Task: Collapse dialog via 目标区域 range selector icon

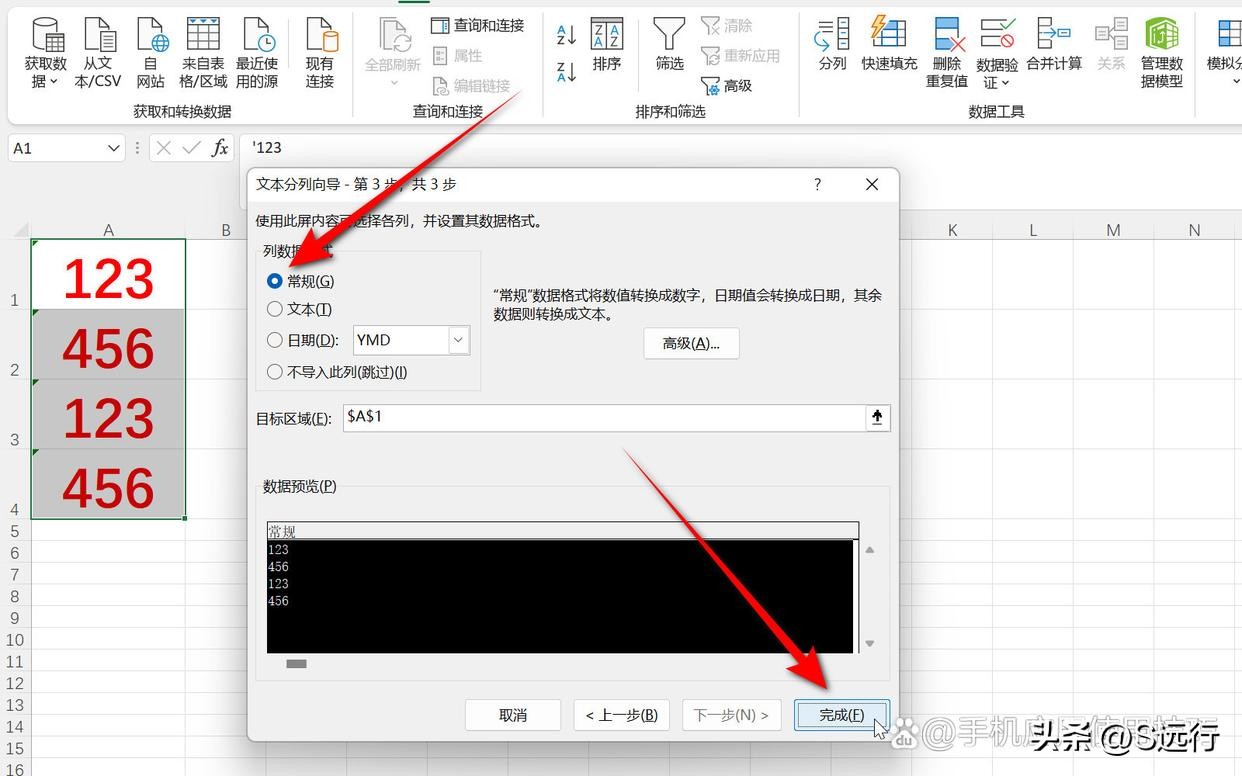Action: 877,418
